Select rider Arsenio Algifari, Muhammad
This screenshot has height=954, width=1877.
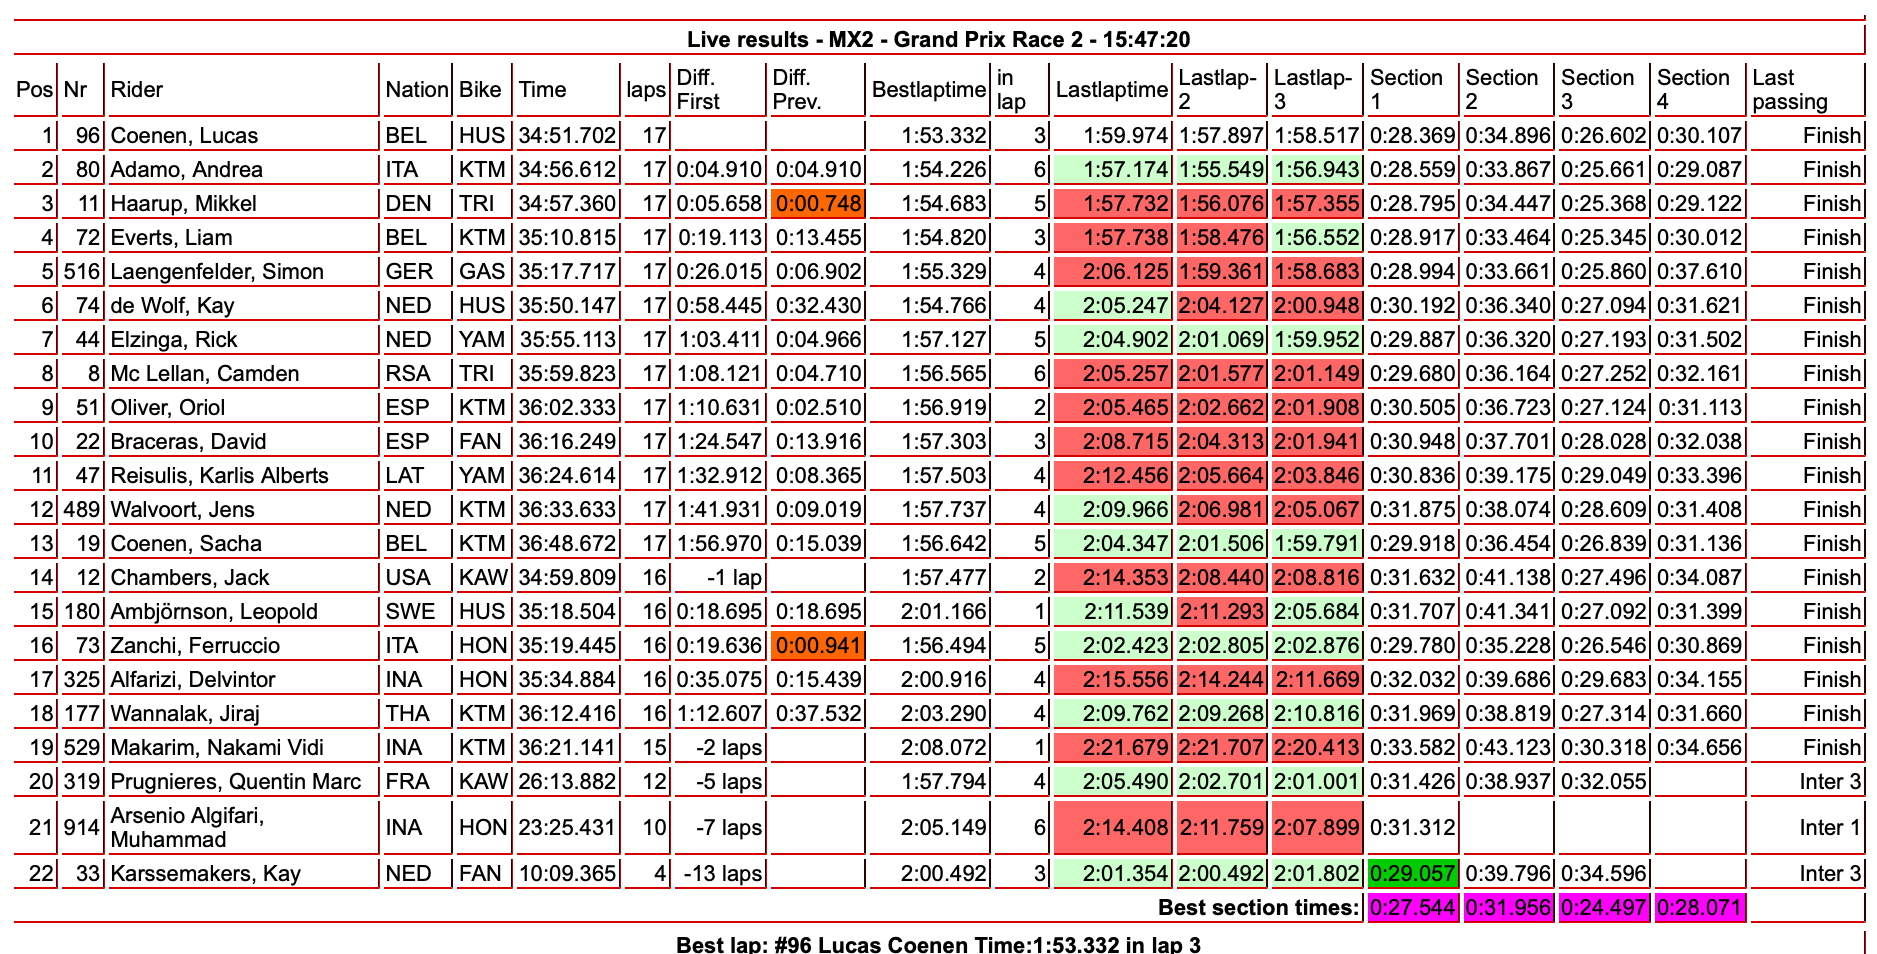click(x=187, y=828)
